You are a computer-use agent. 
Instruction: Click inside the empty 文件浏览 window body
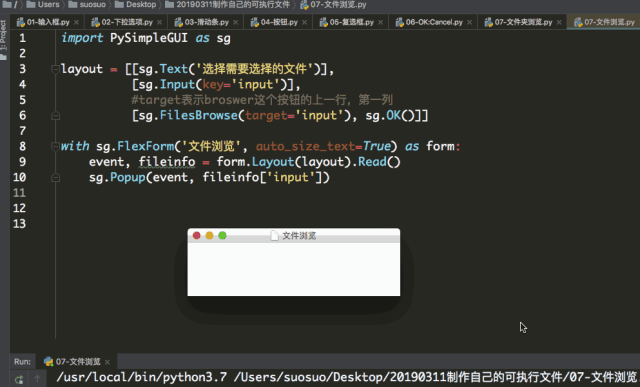[x=294, y=269]
